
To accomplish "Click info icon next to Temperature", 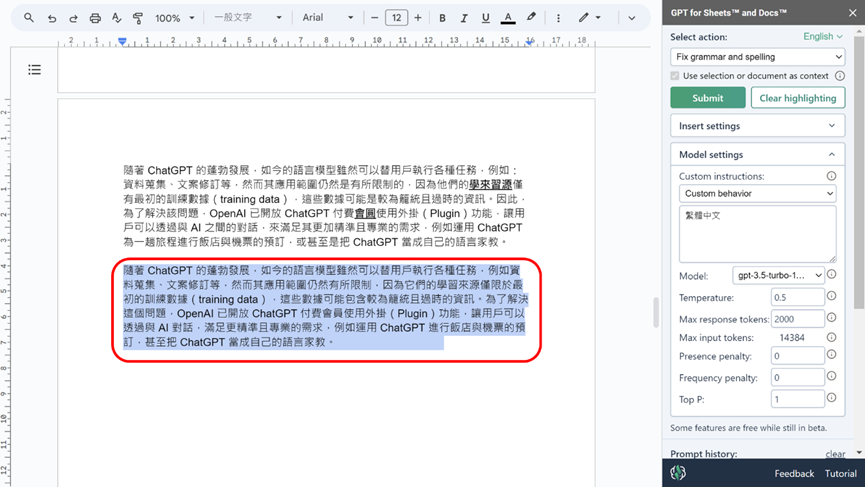I will [x=831, y=296].
